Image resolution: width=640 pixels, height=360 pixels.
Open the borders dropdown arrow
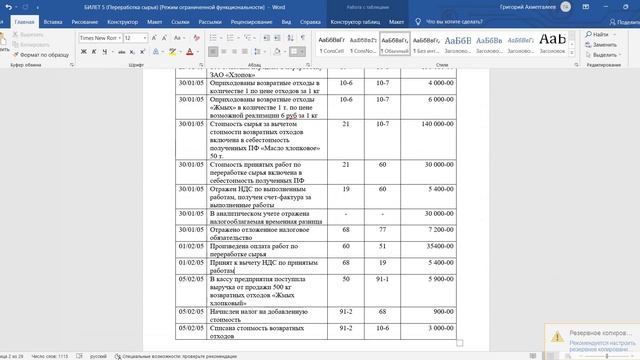coord(302,52)
